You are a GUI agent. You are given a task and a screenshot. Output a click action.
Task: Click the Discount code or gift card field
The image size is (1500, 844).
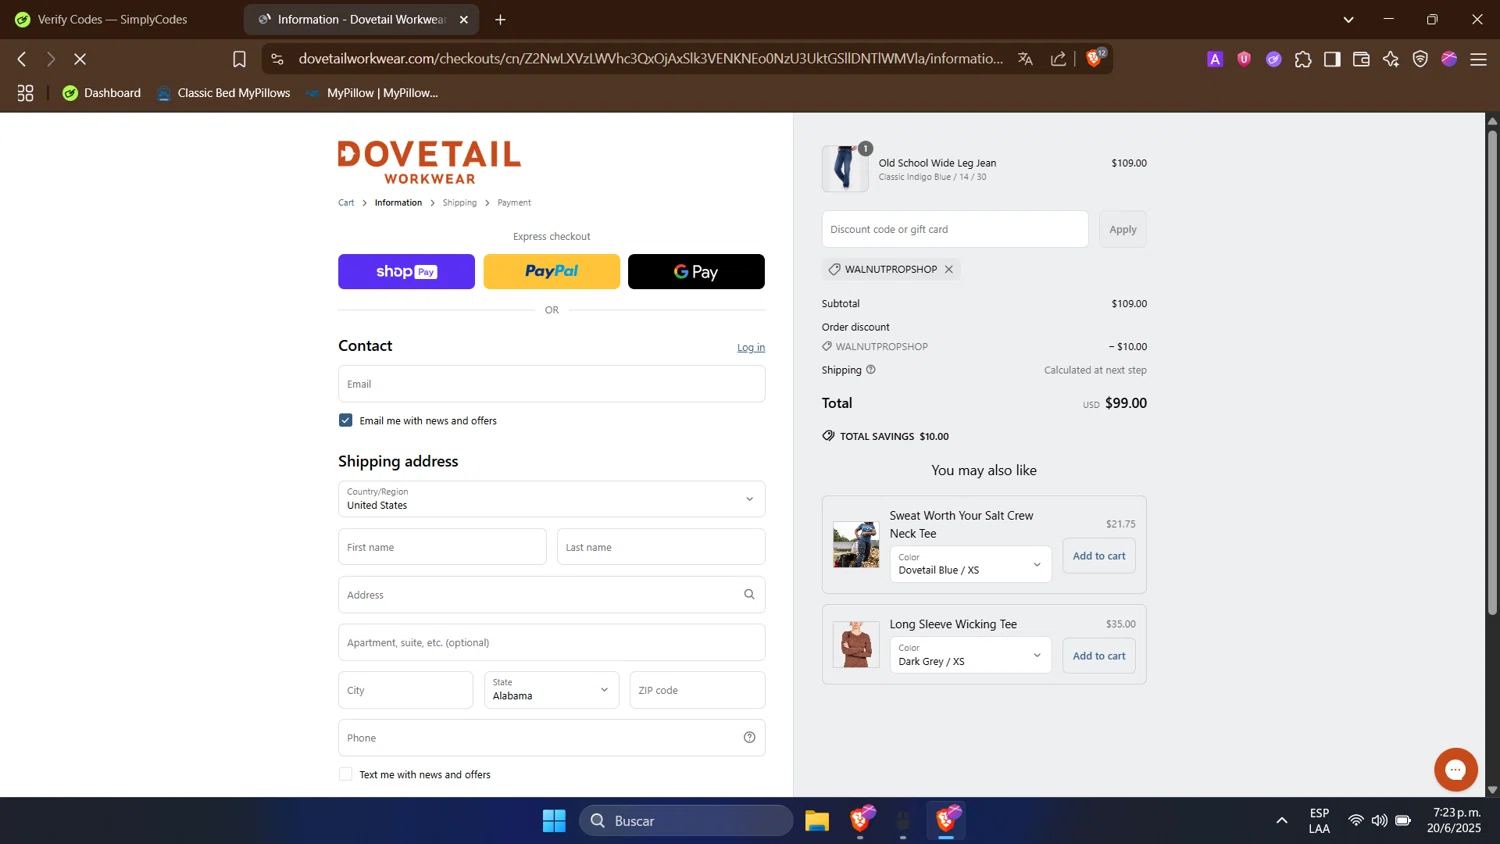954,229
